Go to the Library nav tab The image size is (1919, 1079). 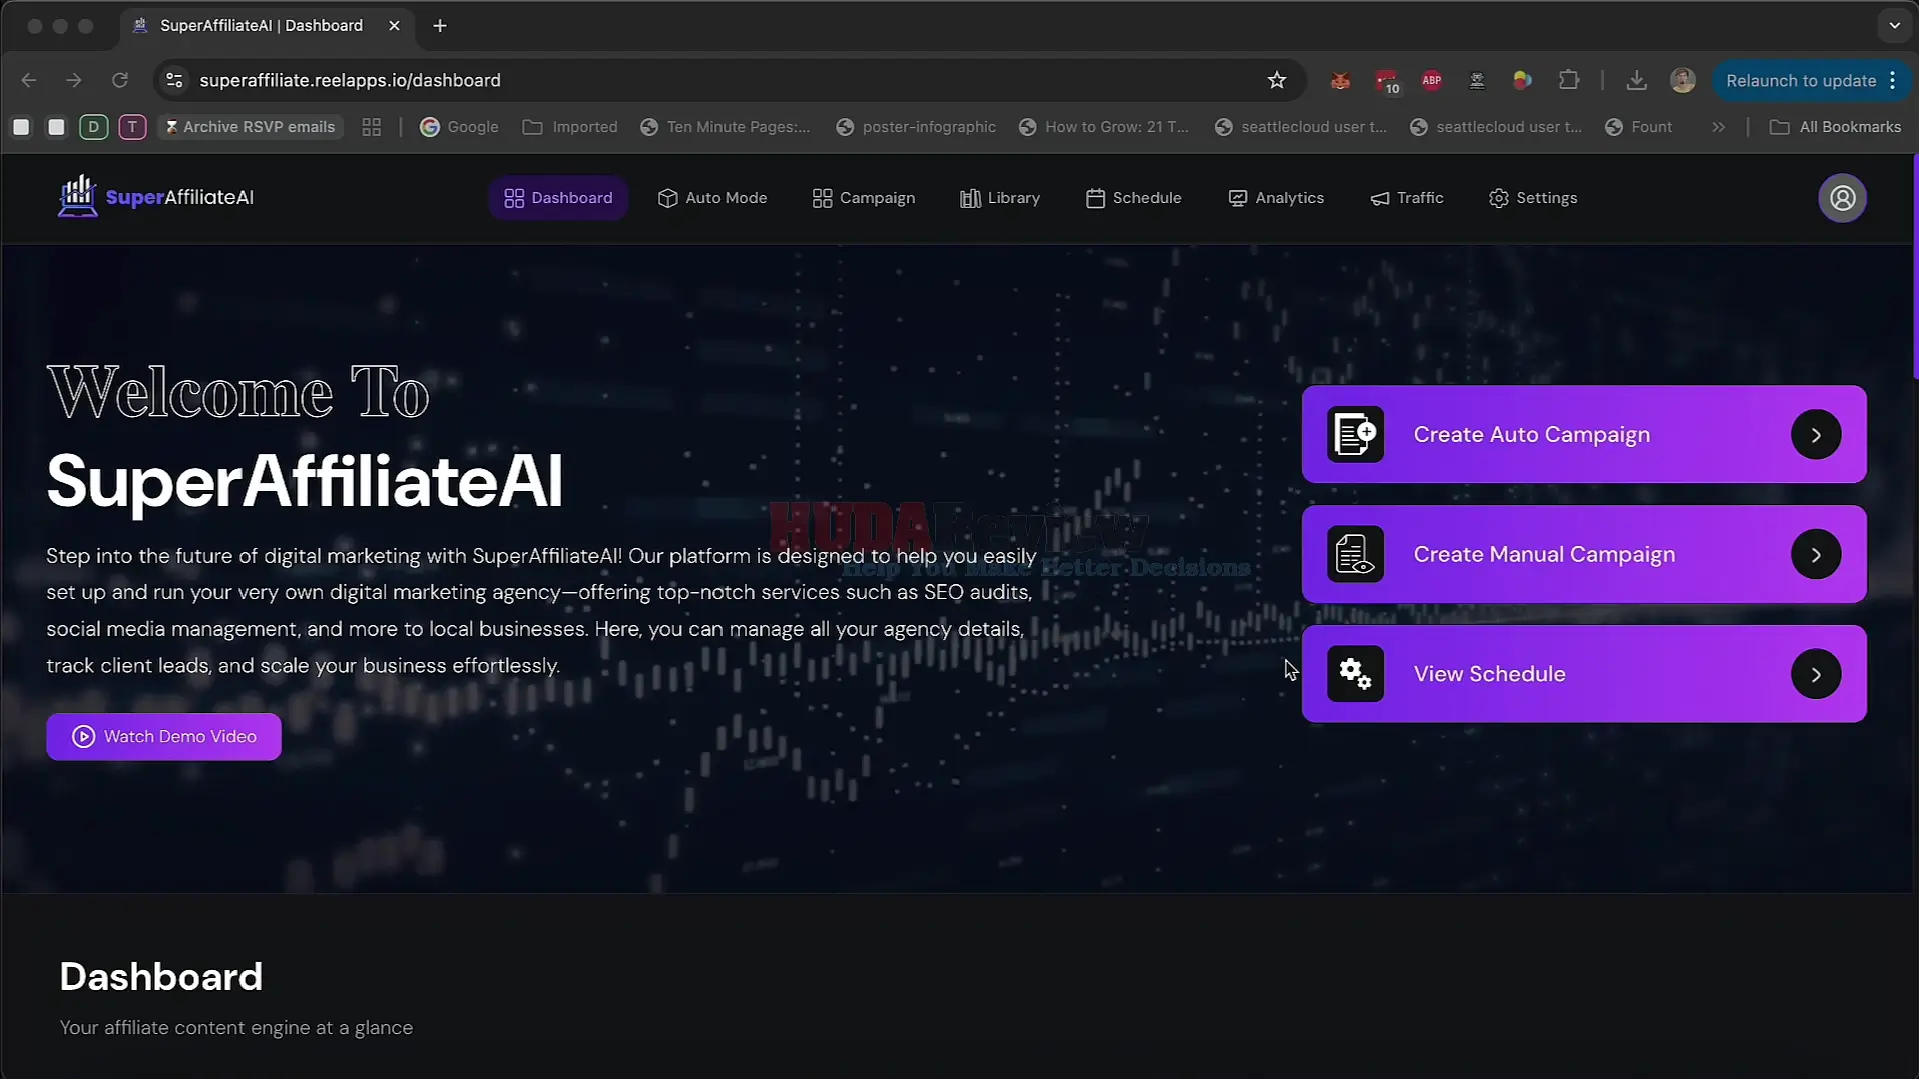pos(1000,198)
